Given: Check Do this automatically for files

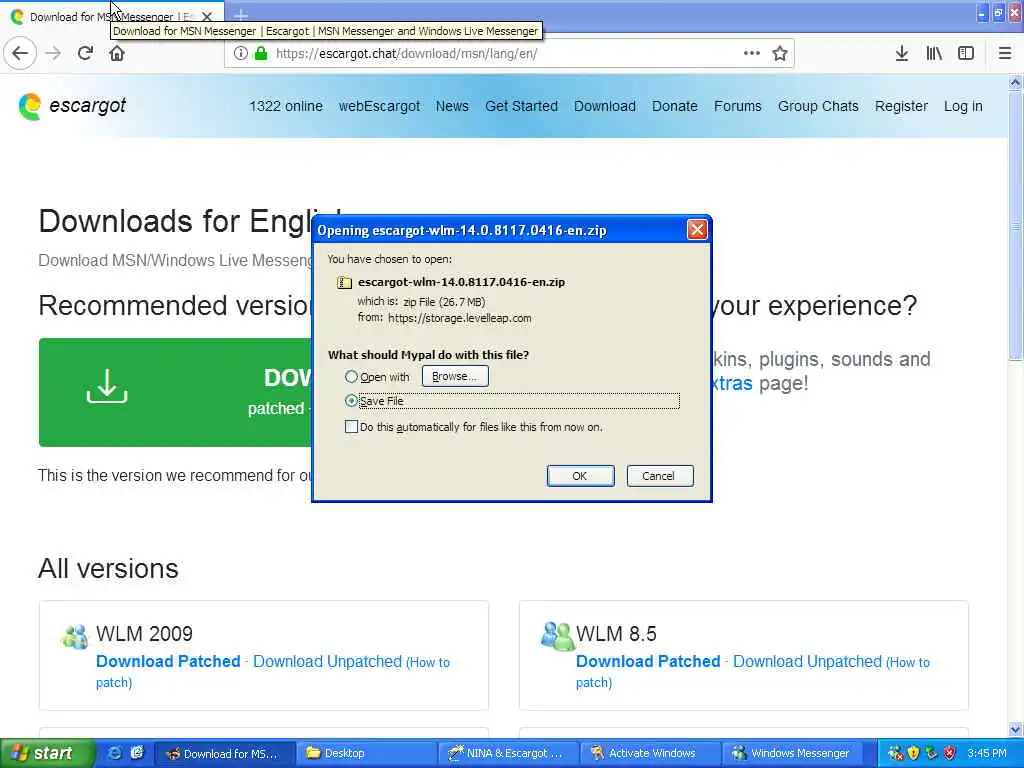Looking at the screenshot, I should (351, 426).
